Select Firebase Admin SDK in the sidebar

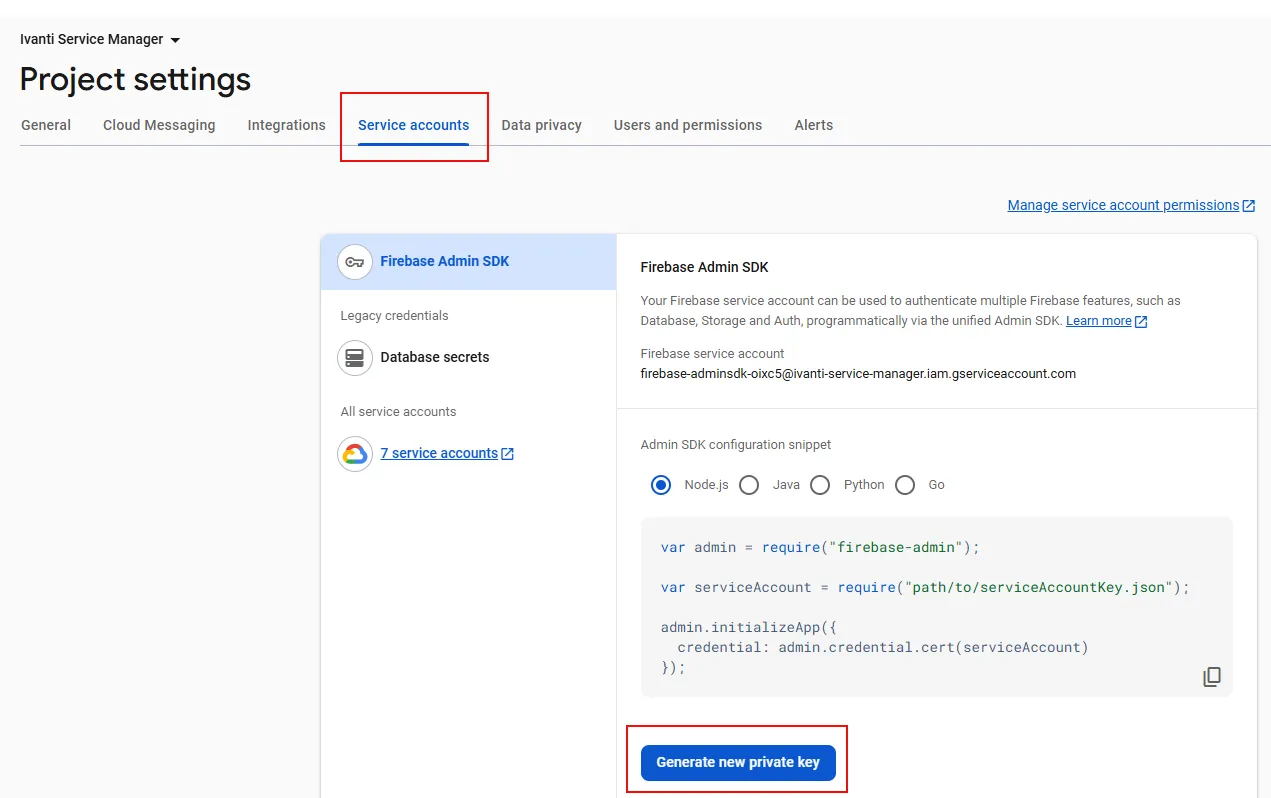click(x=468, y=262)
